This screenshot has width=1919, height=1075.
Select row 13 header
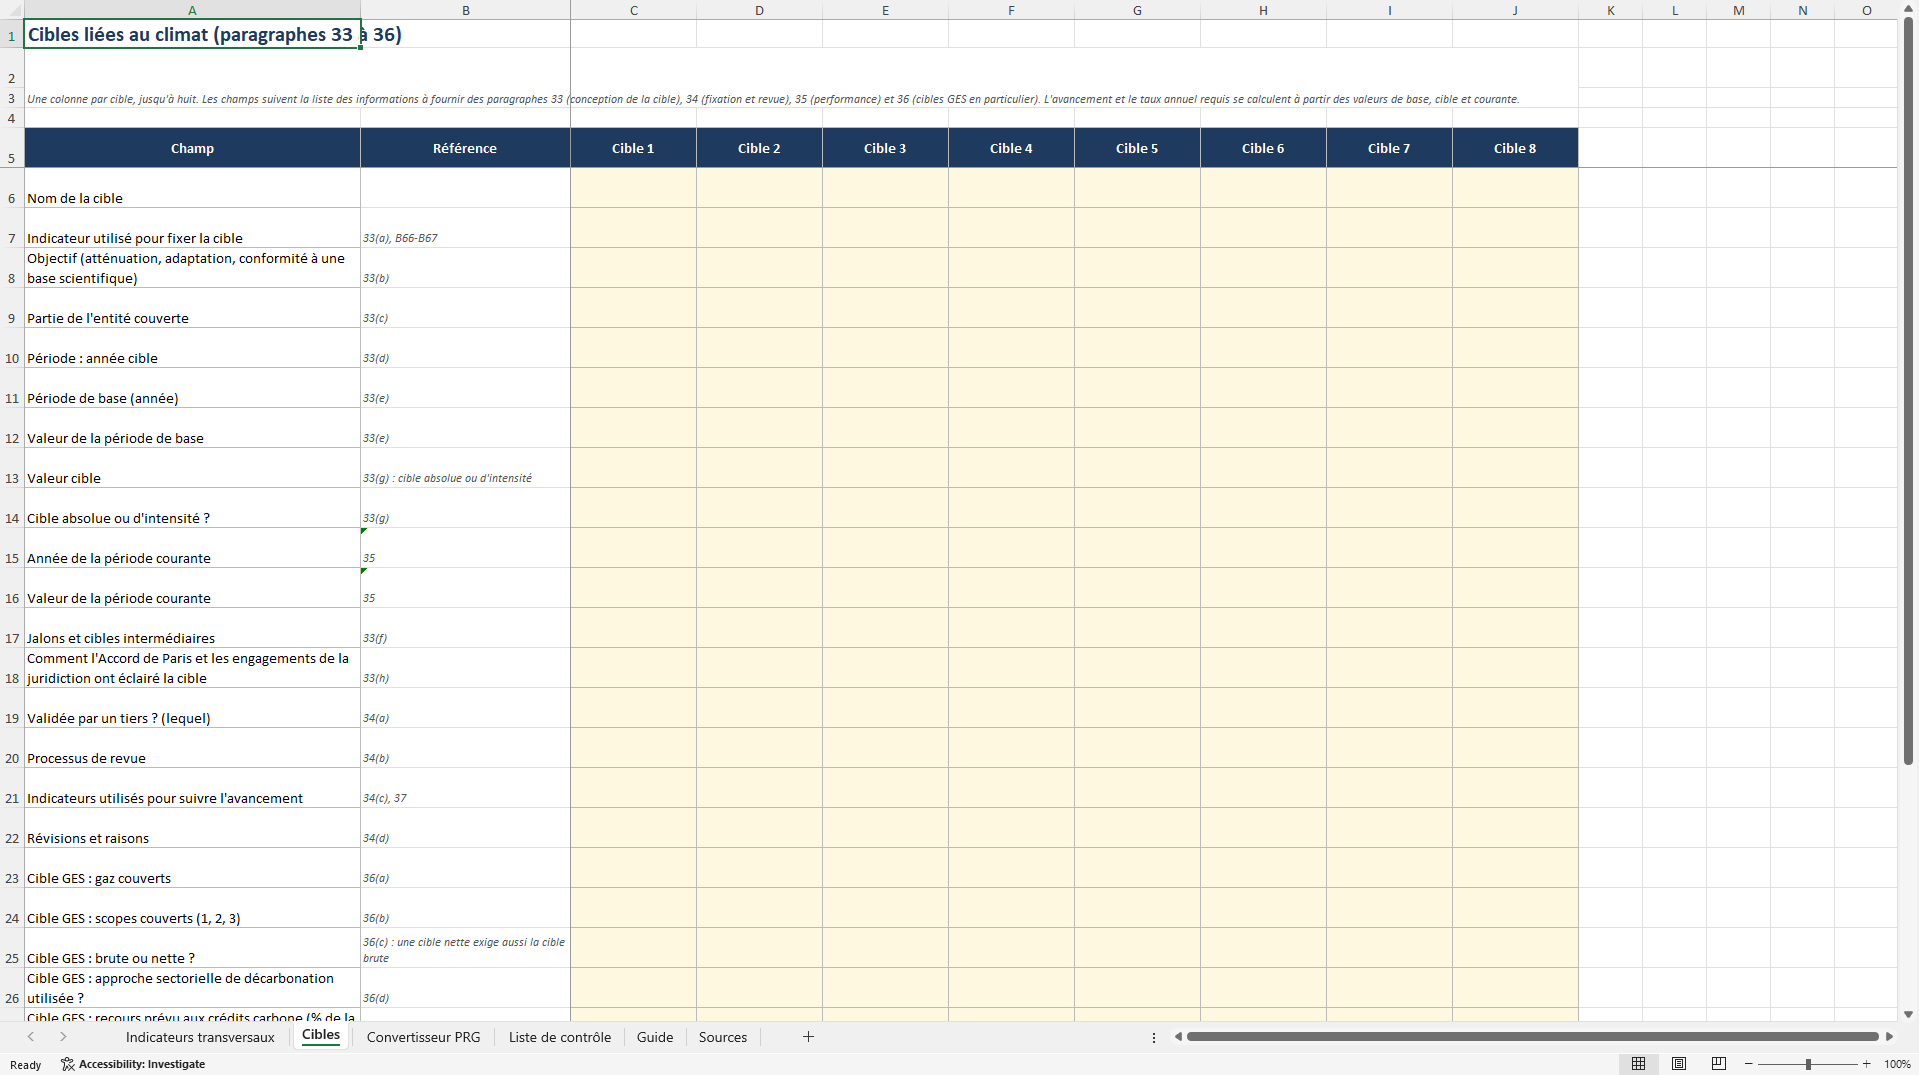click(x=11, y=468)
